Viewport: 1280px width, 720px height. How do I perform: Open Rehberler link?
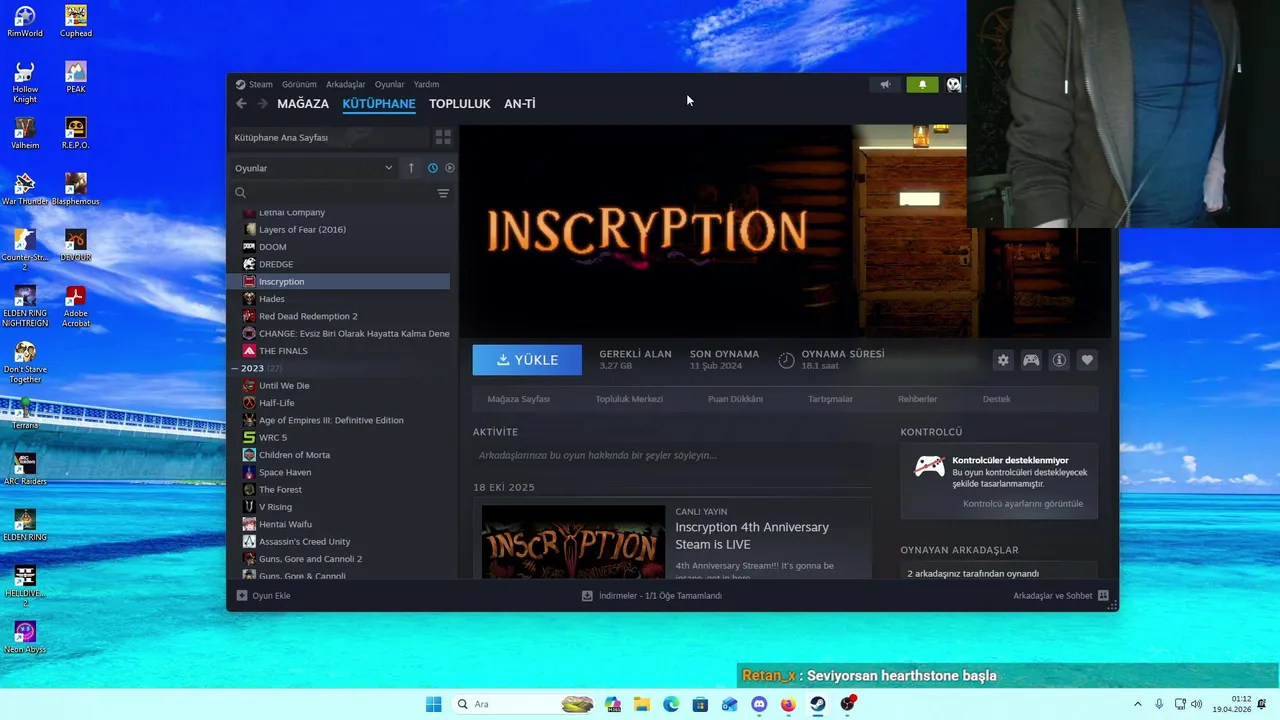pyautogui.click(x=918, y=399)
